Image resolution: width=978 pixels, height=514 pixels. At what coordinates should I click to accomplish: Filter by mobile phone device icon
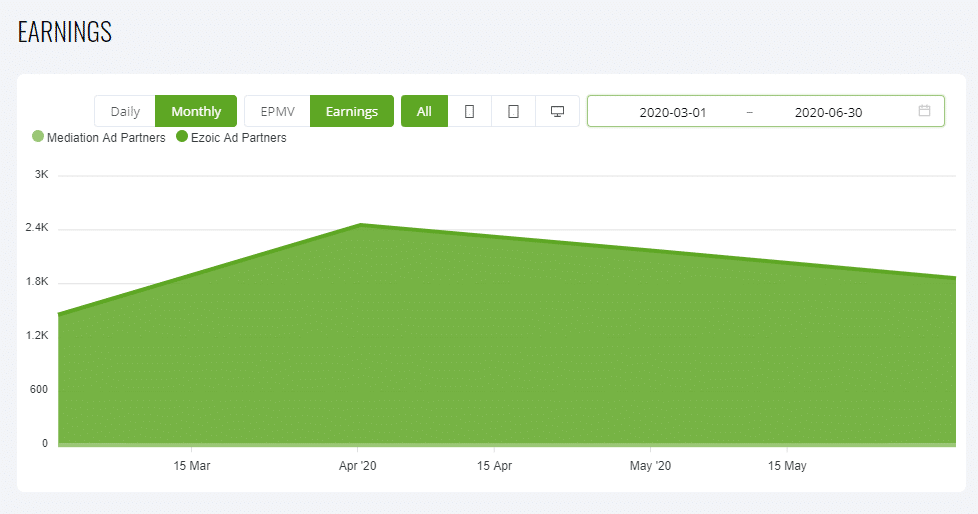[470, 111]
